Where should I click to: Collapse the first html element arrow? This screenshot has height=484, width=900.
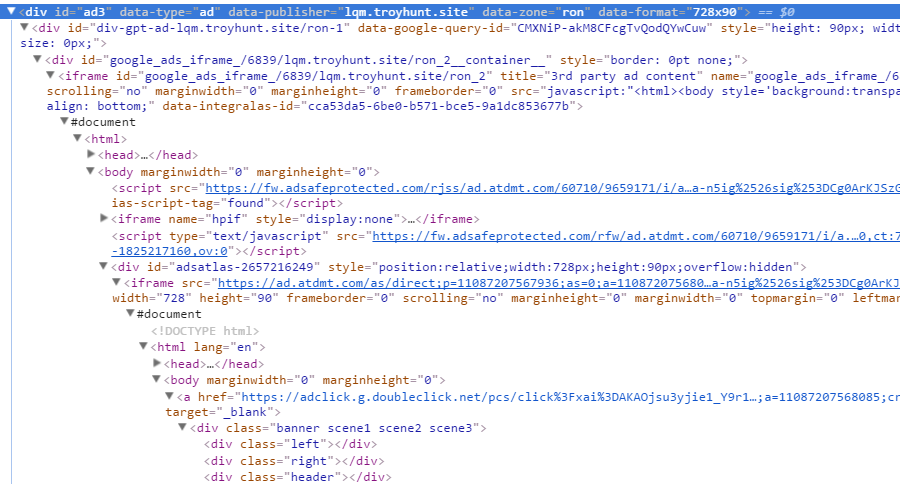77,138
